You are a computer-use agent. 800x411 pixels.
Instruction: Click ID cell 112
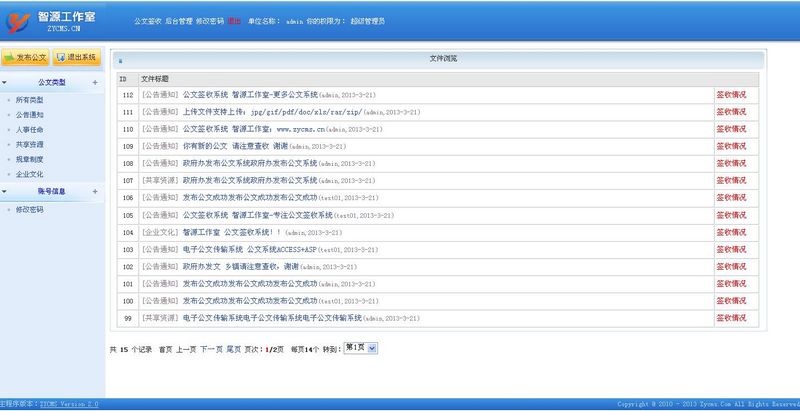point(128,95)
